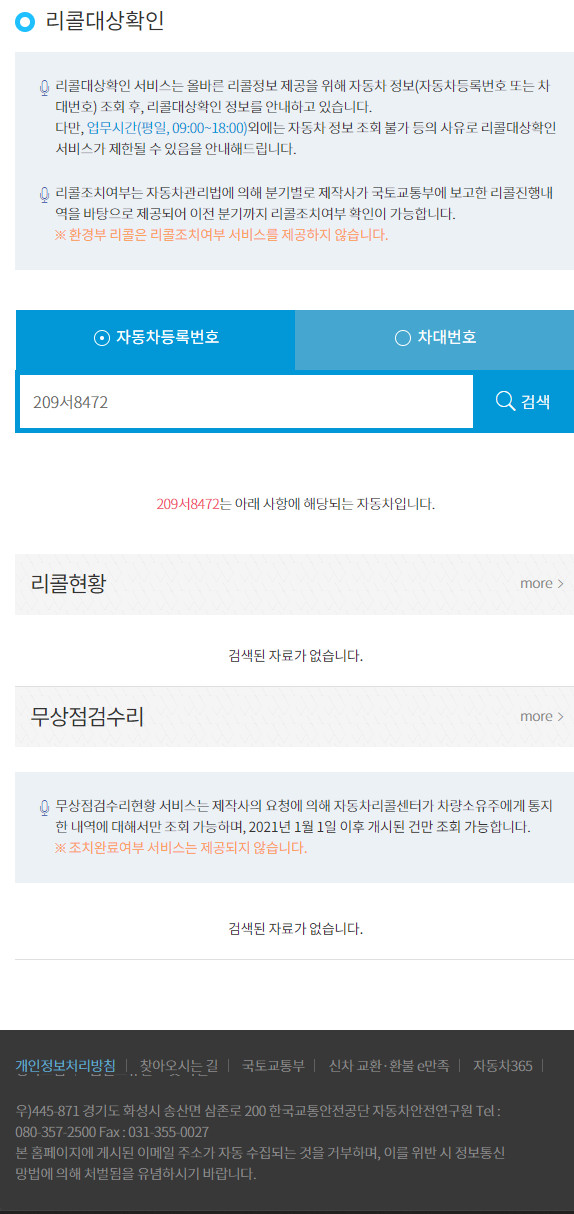Image resolution: width=574 pixels, height=1214 pixels.
Task: Click the 리콜현황 section heading
Action: [68, 583]
